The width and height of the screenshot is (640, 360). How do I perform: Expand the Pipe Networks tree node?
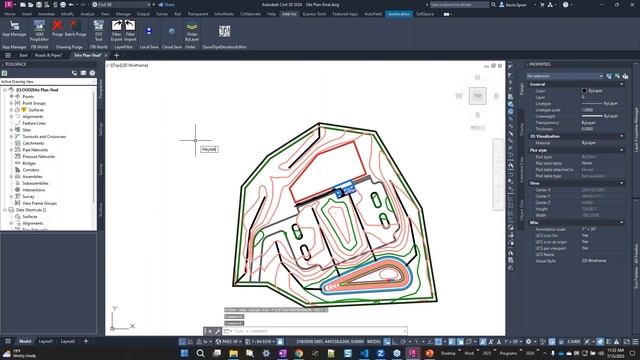11,150
